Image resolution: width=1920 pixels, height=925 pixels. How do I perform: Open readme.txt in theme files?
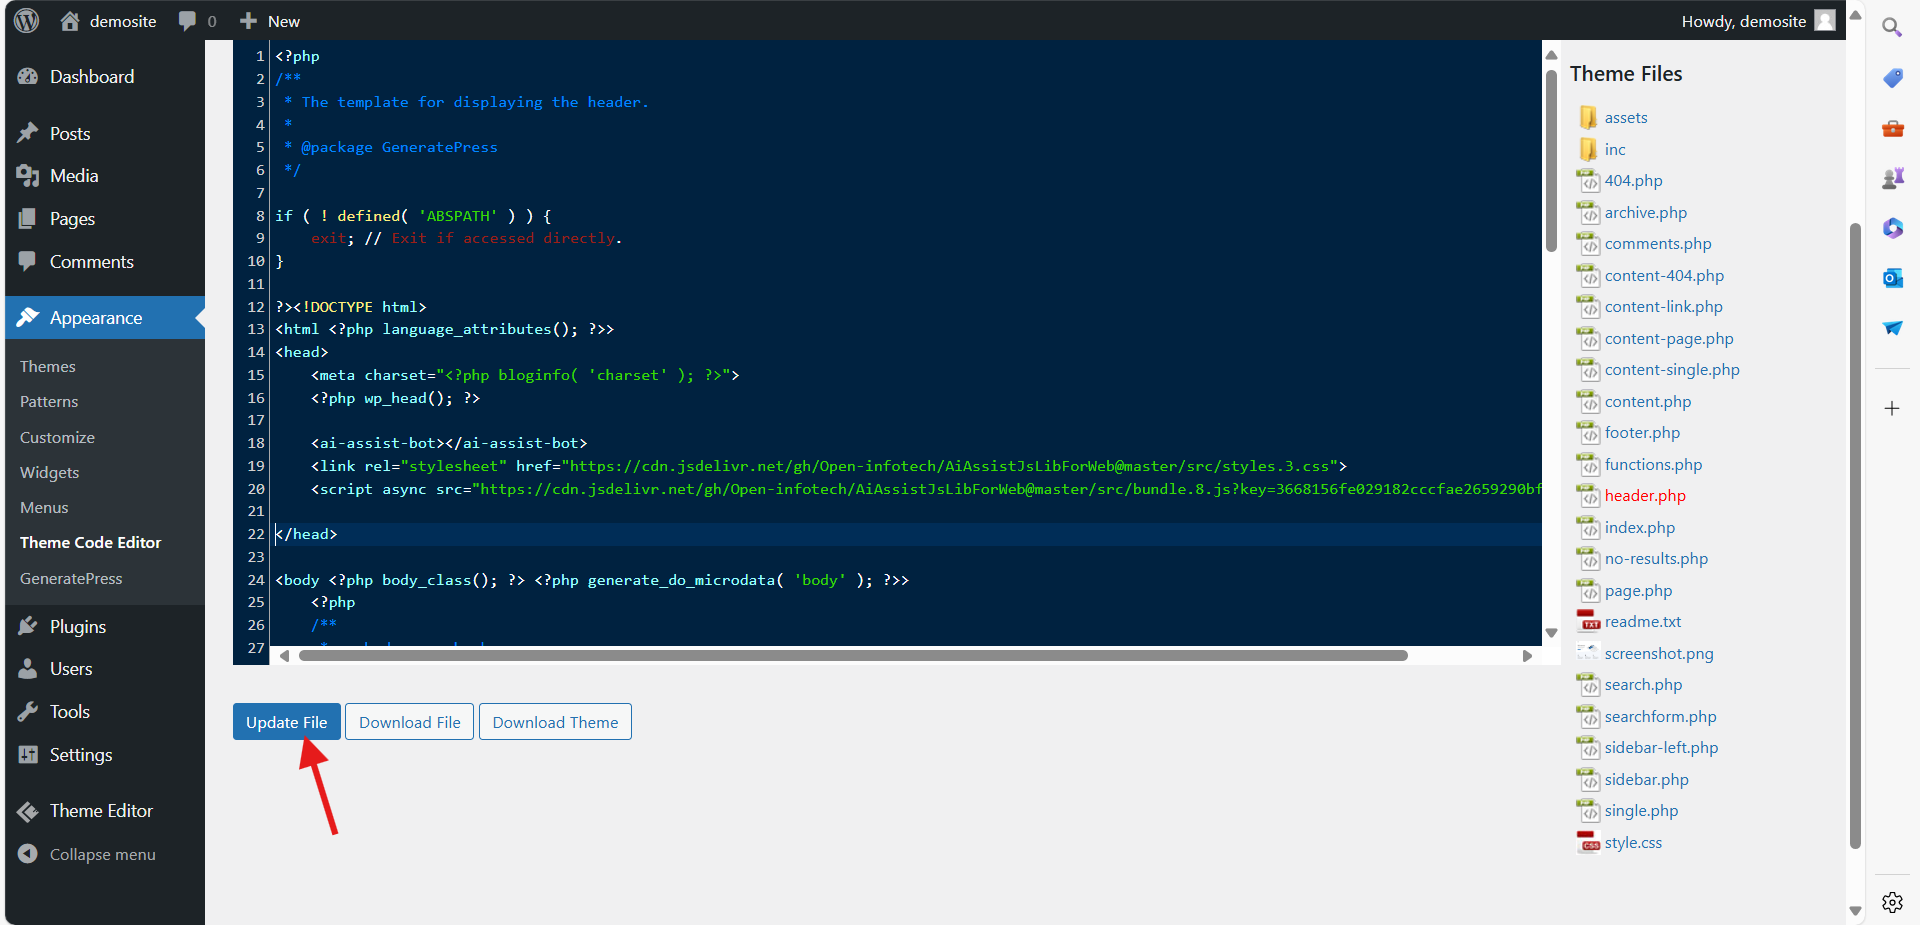click(x=1643, y=622)
